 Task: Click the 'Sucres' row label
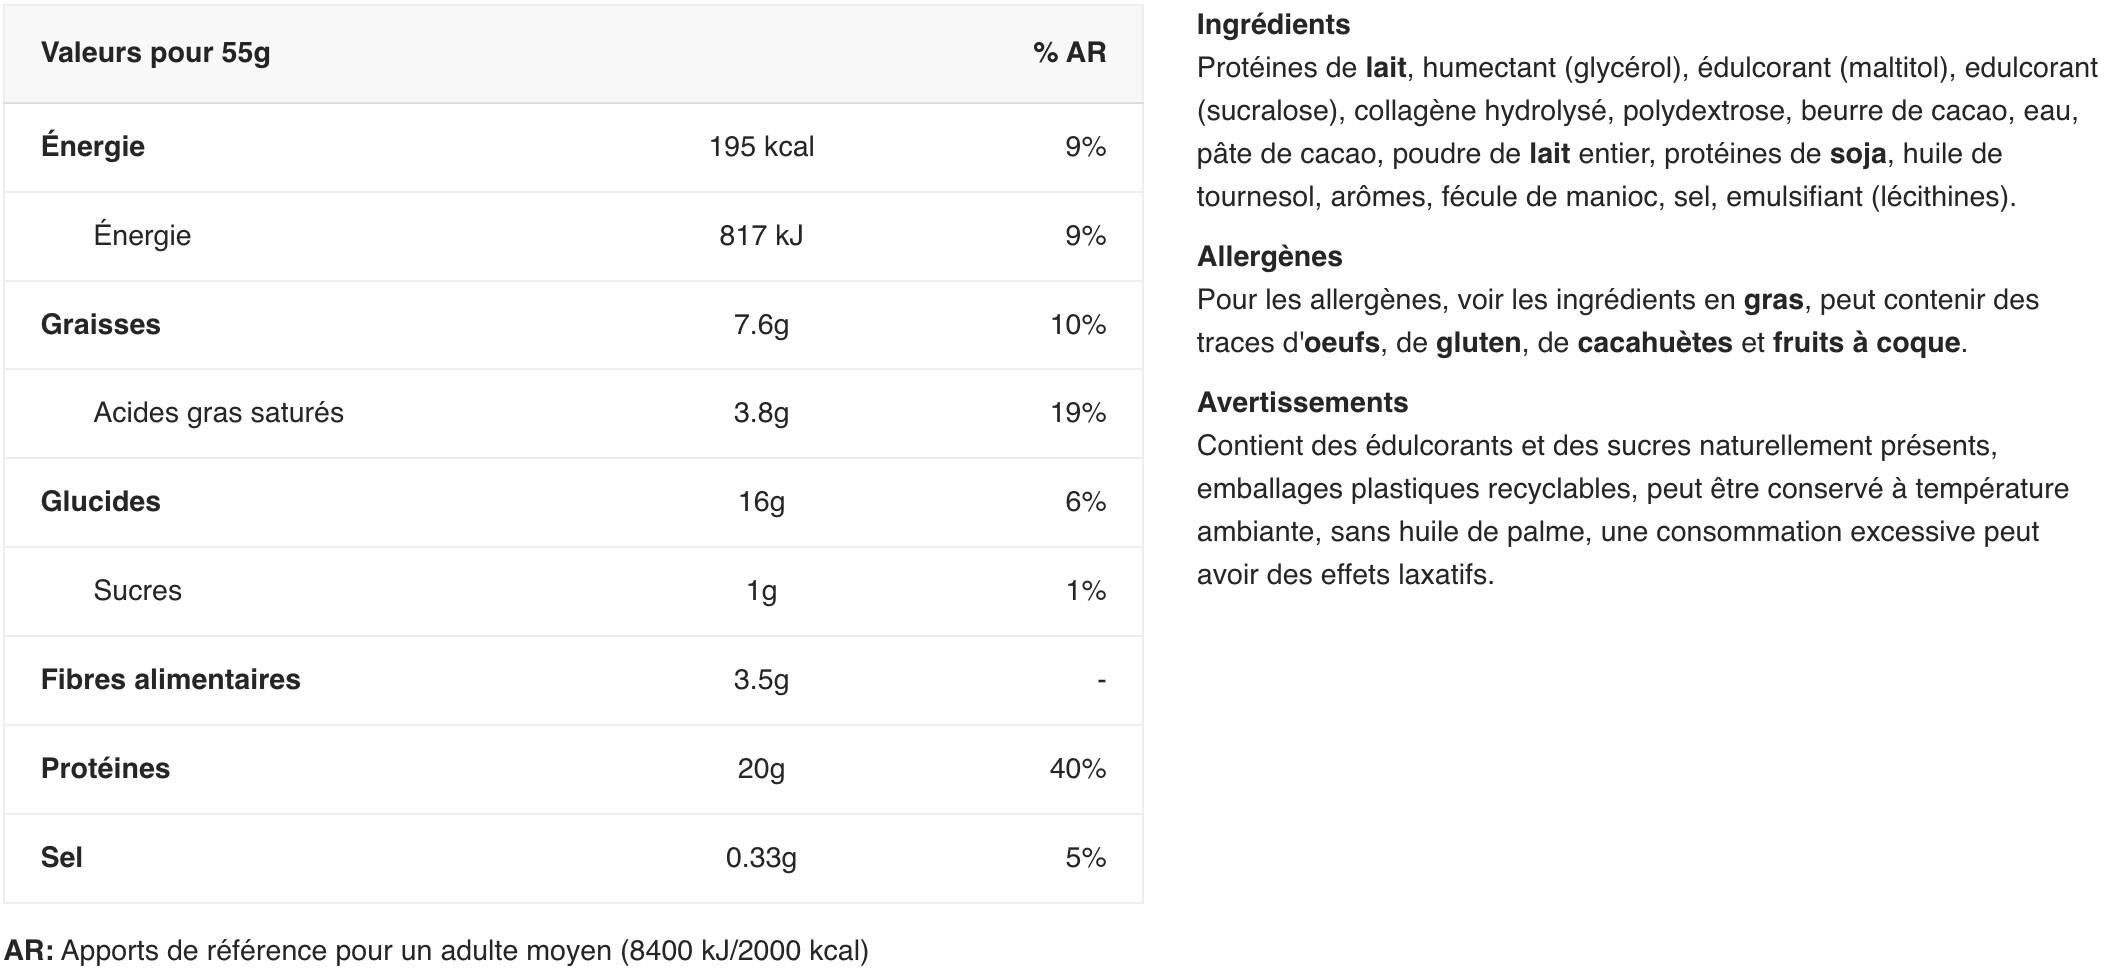137,591
